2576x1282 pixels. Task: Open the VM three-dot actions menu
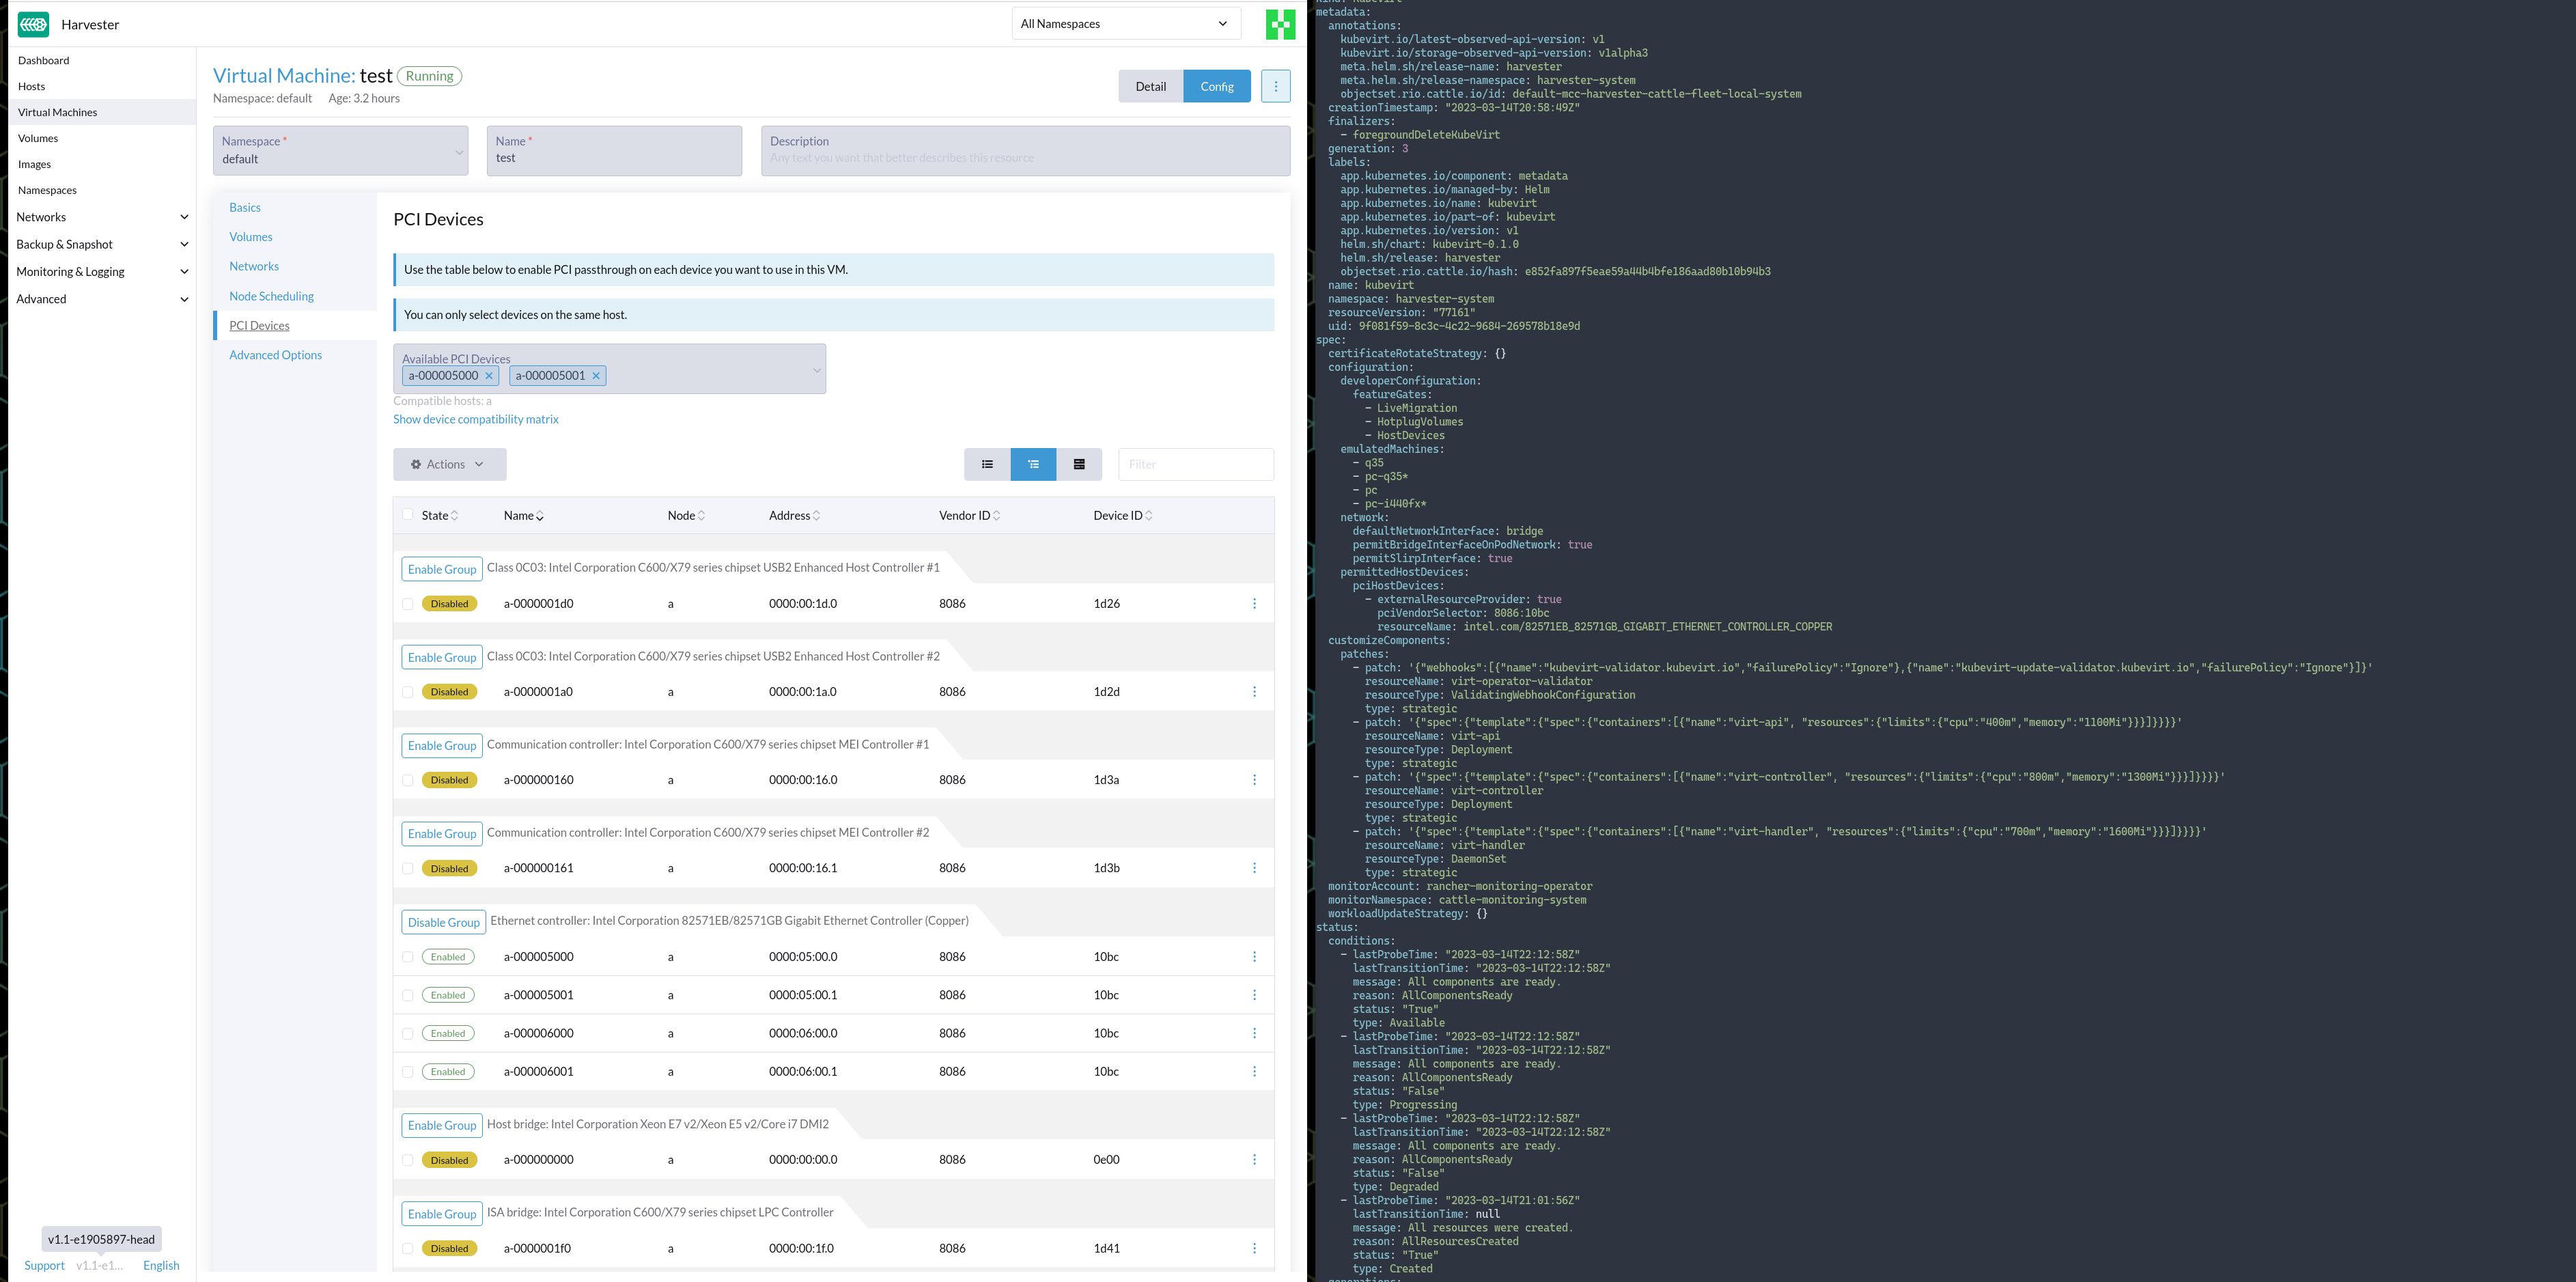coord(1275,86)
